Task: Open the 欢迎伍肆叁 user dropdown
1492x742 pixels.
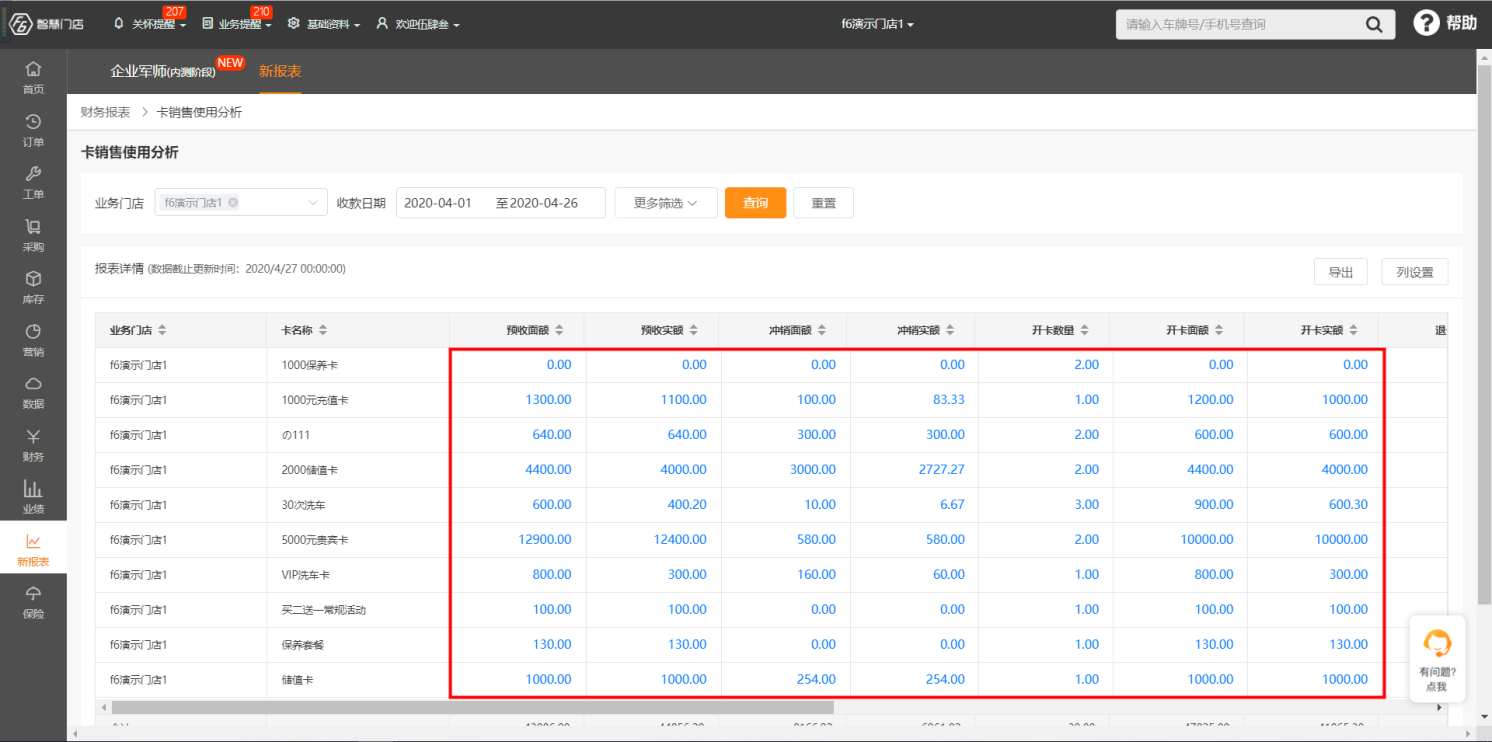Action: pyautogui.click(x=418, y=24)
